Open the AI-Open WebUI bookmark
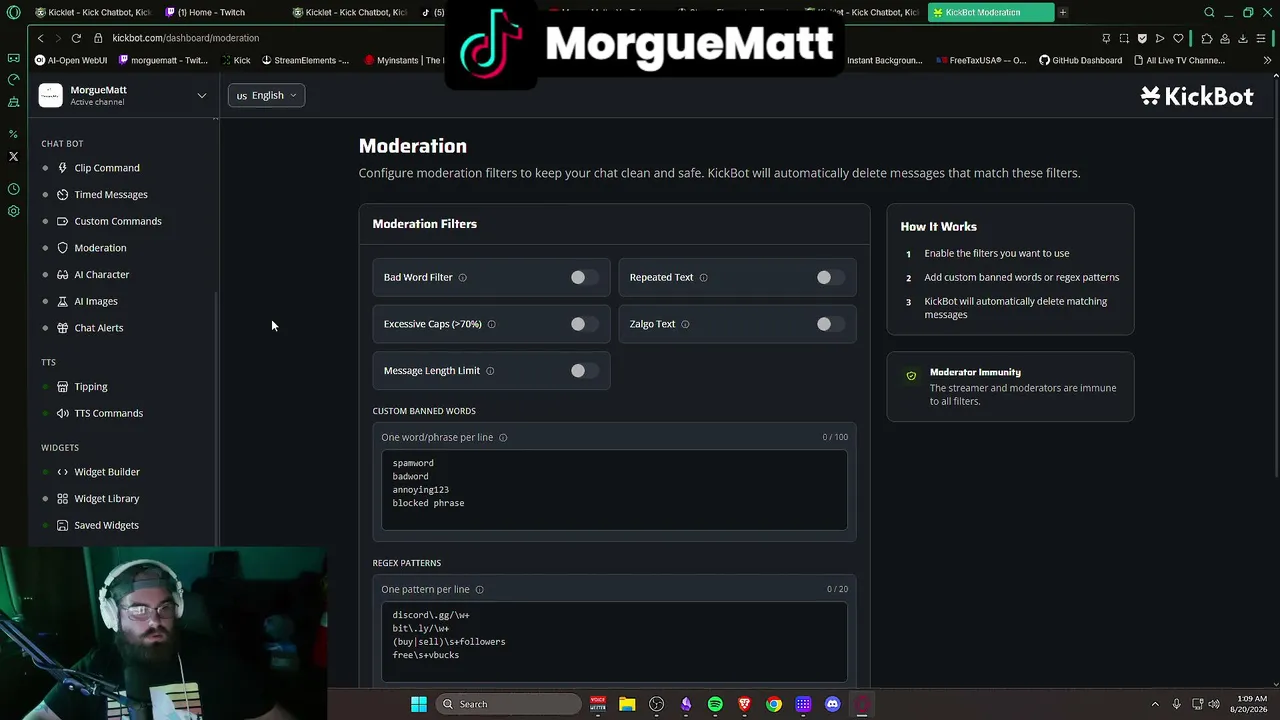The height and width of the screenshot is (720, 1280). tap(71, 60)
